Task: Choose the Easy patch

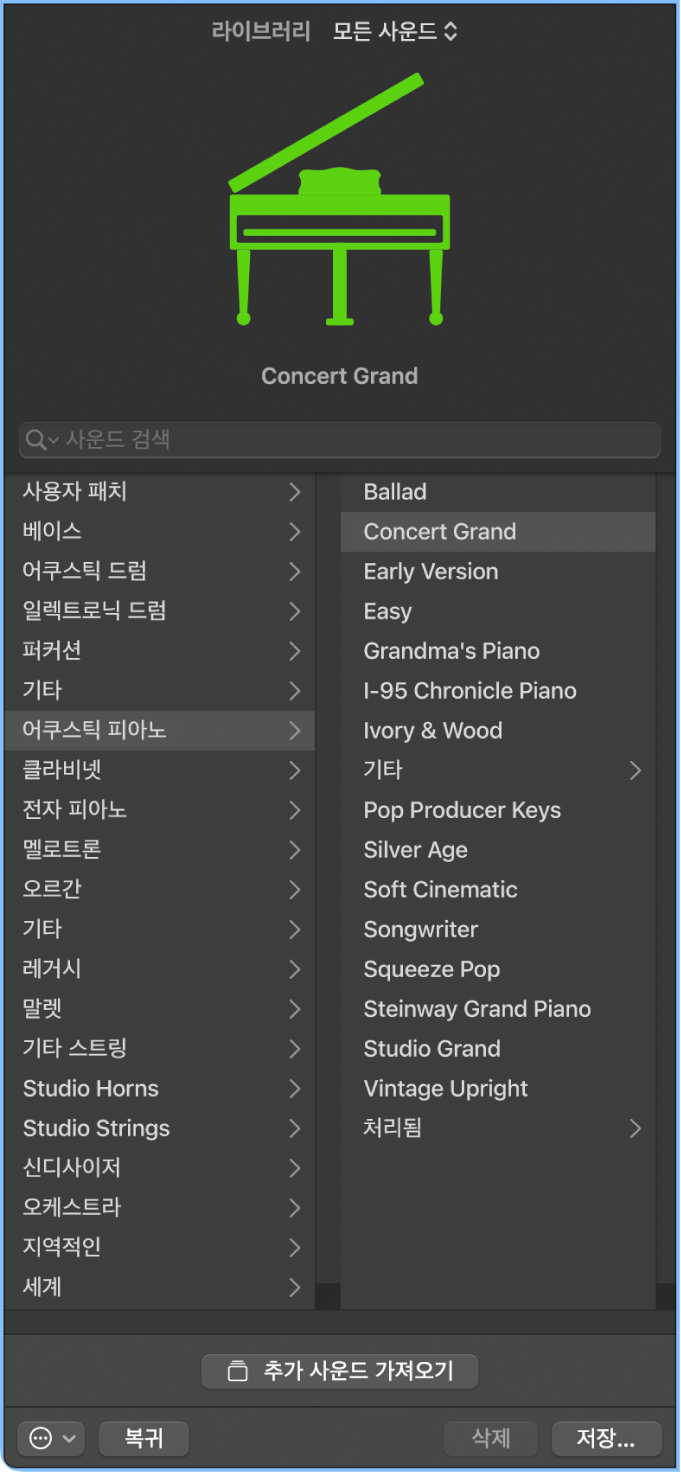Action: 498,611
